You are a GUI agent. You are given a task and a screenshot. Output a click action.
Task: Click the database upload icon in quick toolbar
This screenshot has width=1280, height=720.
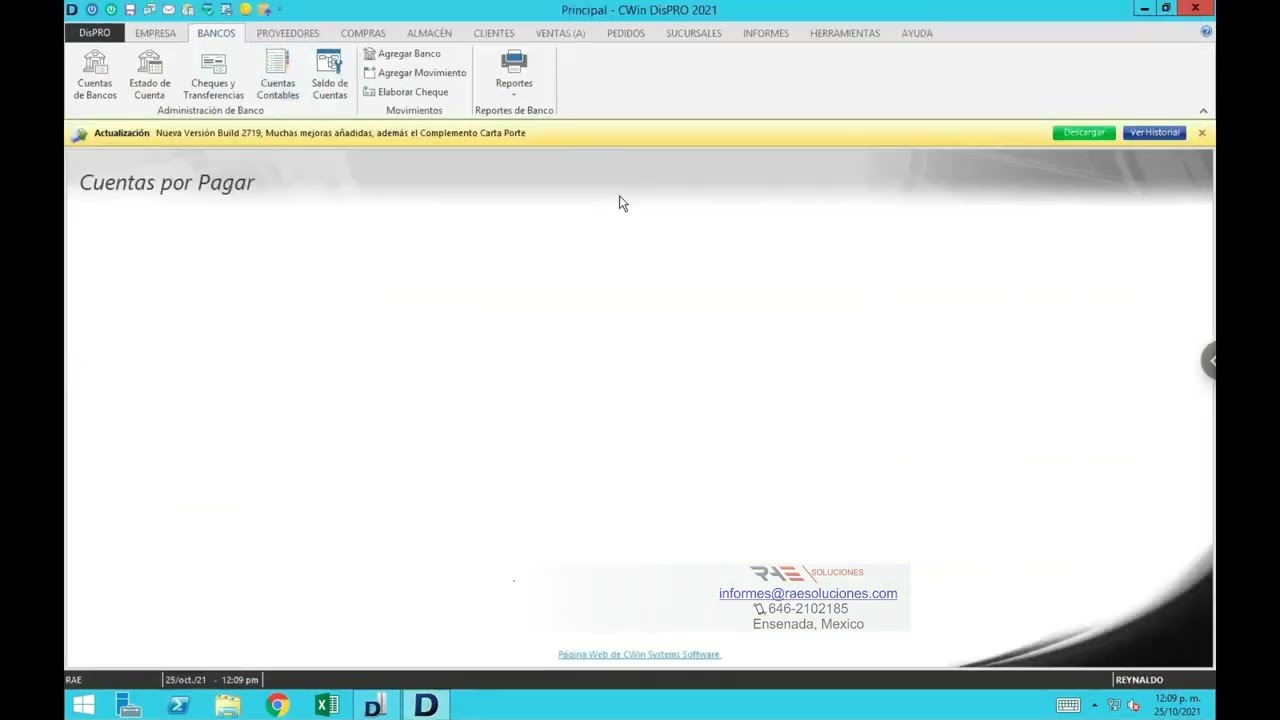pos(265,10)
